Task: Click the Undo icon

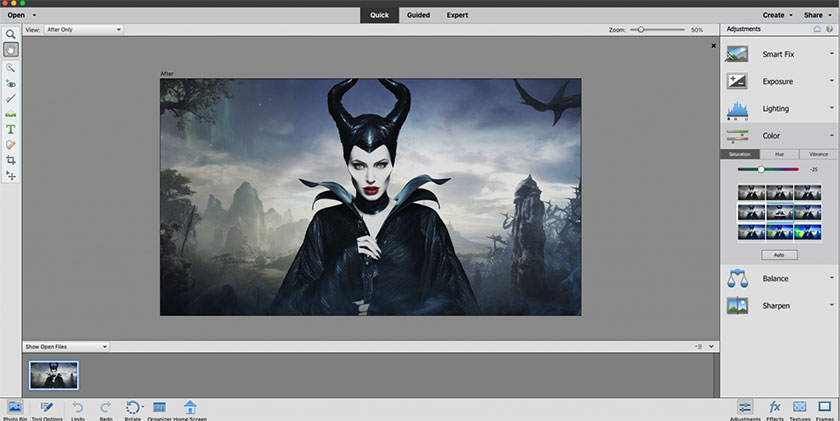Action: click(x=78, y=408)
